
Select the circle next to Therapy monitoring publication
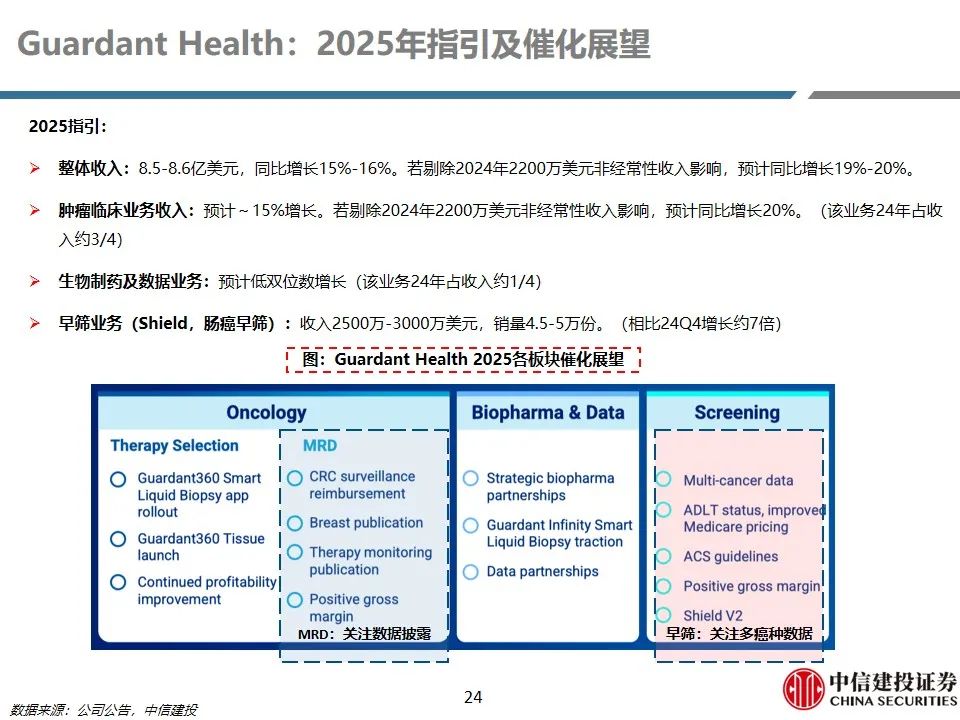point(295,552)
